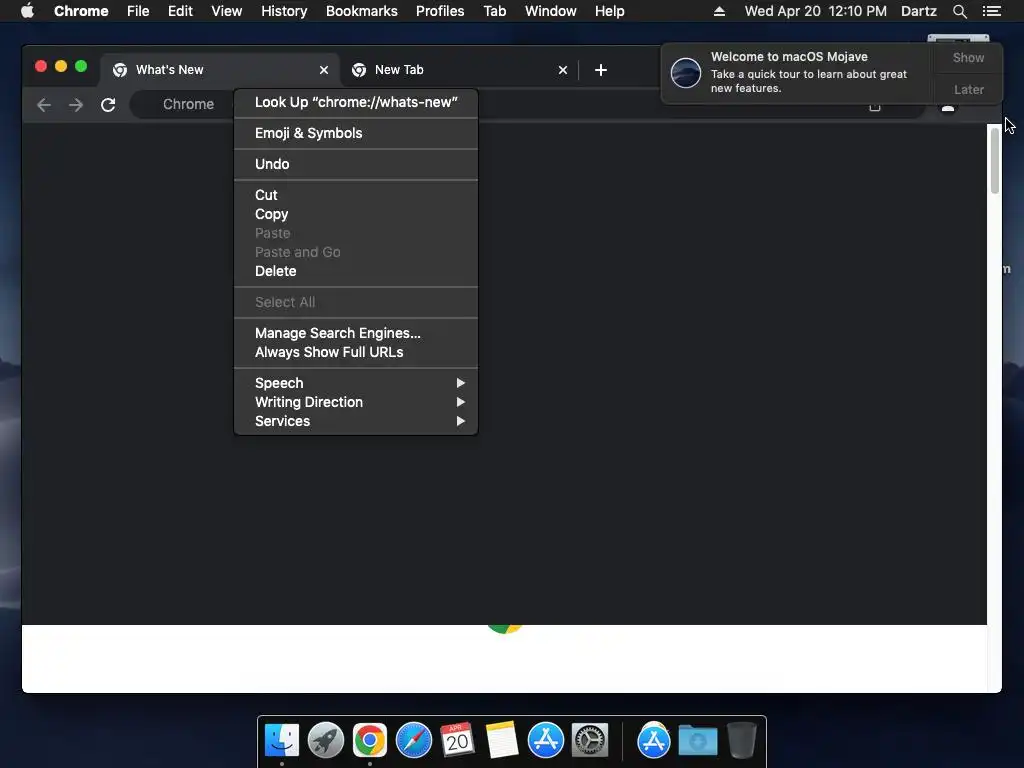Click the browser back arrow
Viewport: 1024px width, 768px height.
point(44,104)
